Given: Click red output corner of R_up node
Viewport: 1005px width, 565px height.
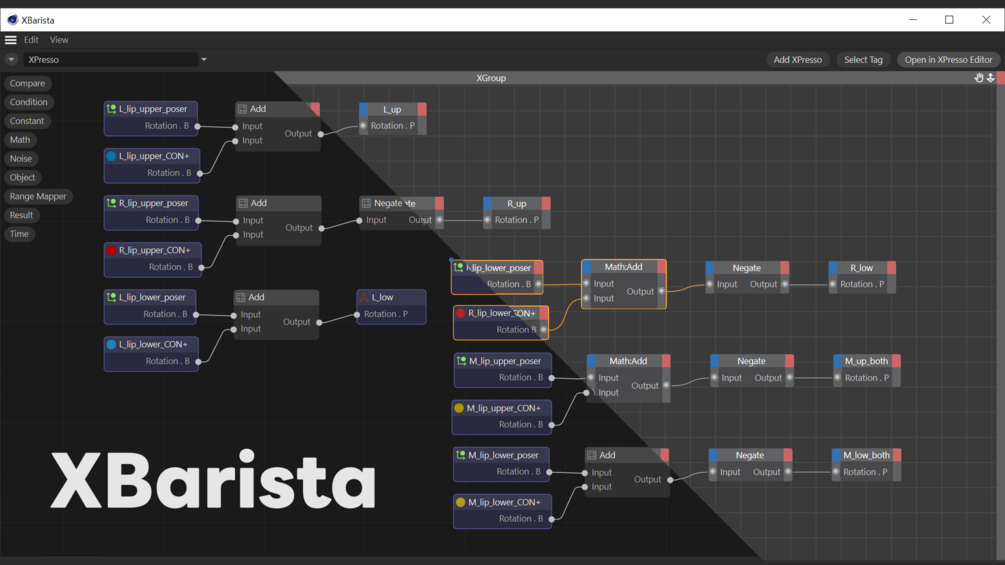Looking at the screenshot, I should click(x=546, y=203).
